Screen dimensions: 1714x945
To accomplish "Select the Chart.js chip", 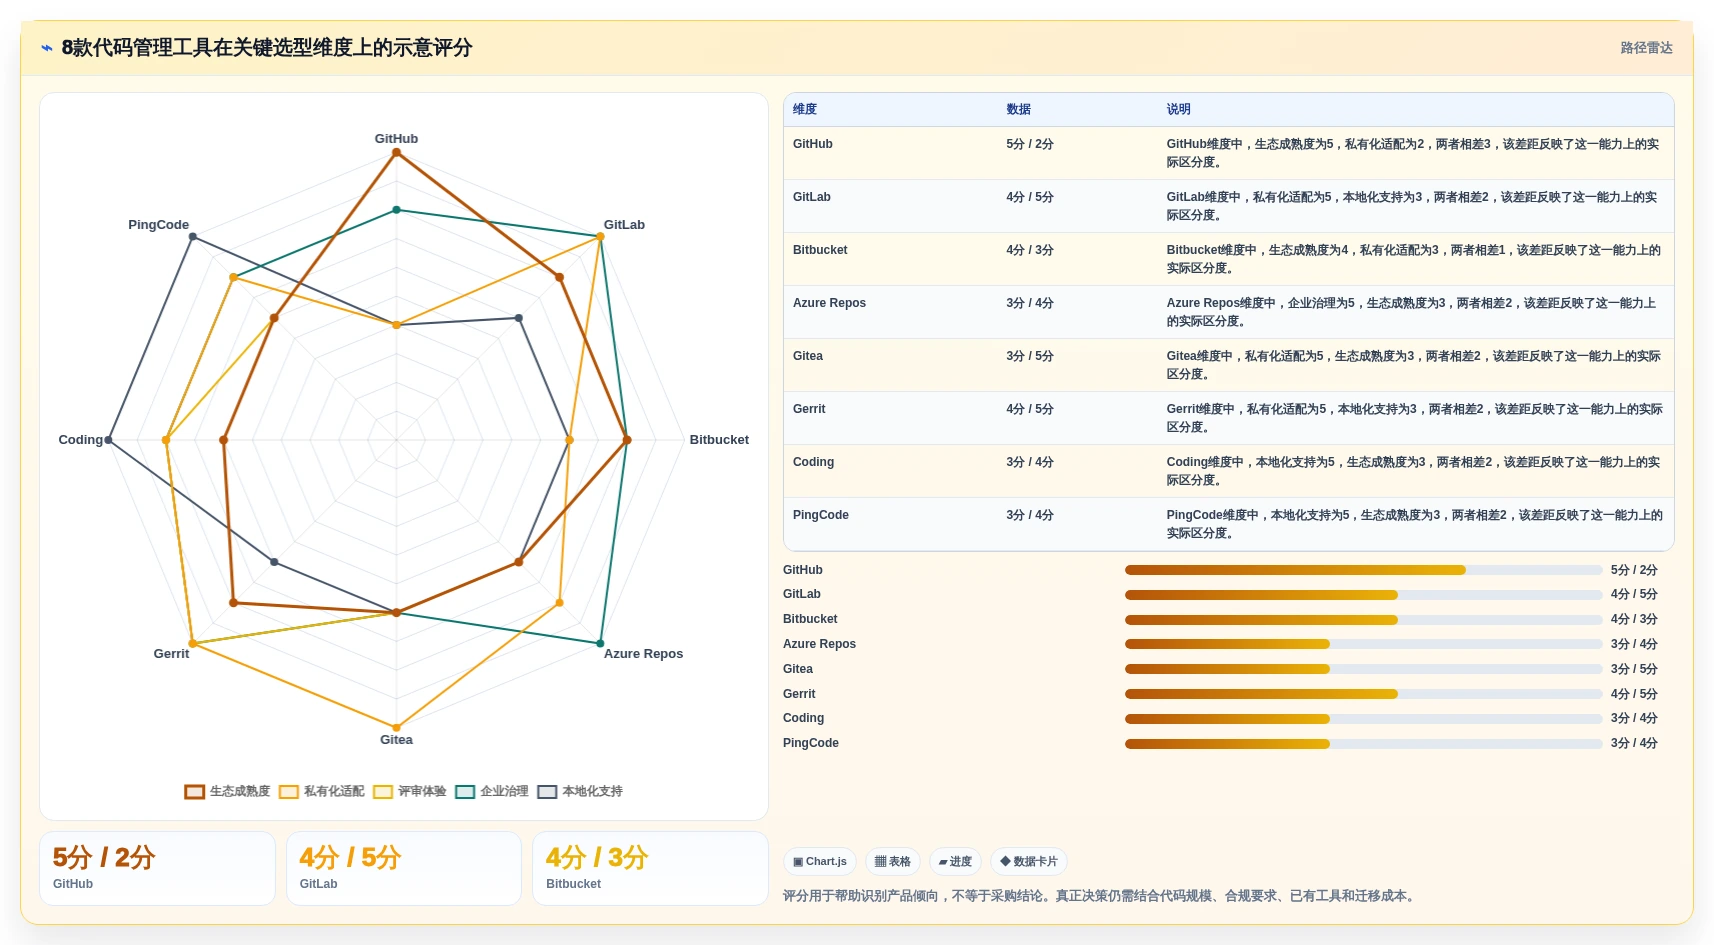I will tap(820, 861).
